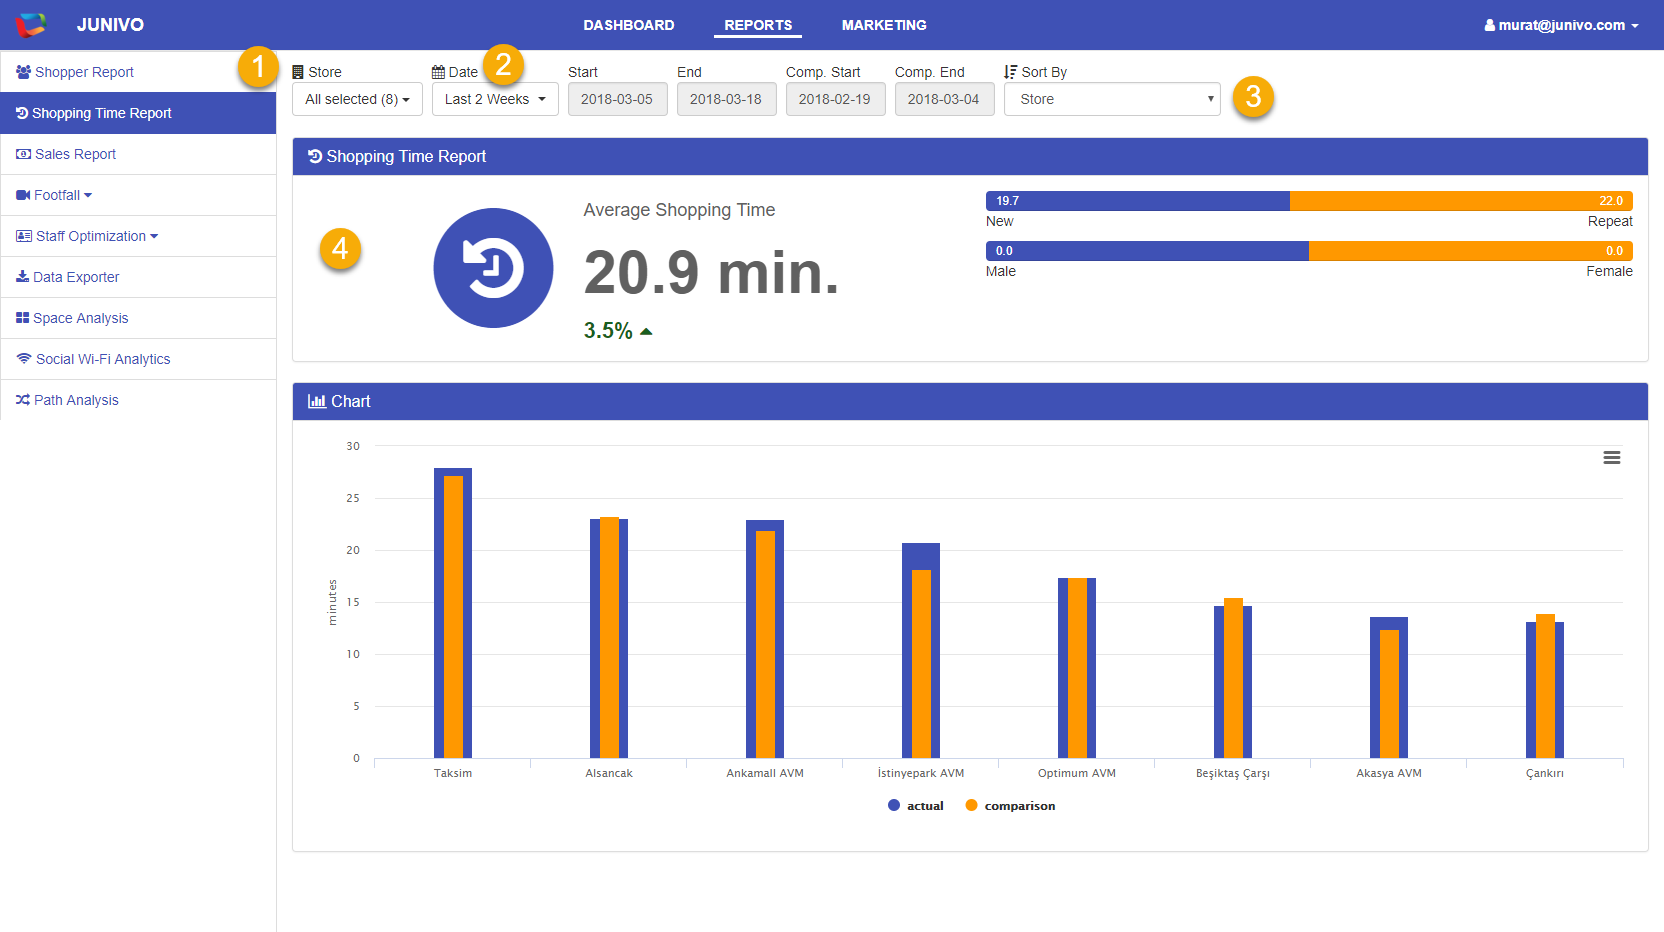Click the Social Wi-Fi Analytics wifi icon
The height and width of the screenshot is (932, 1664).
click(x=24, y=359)
